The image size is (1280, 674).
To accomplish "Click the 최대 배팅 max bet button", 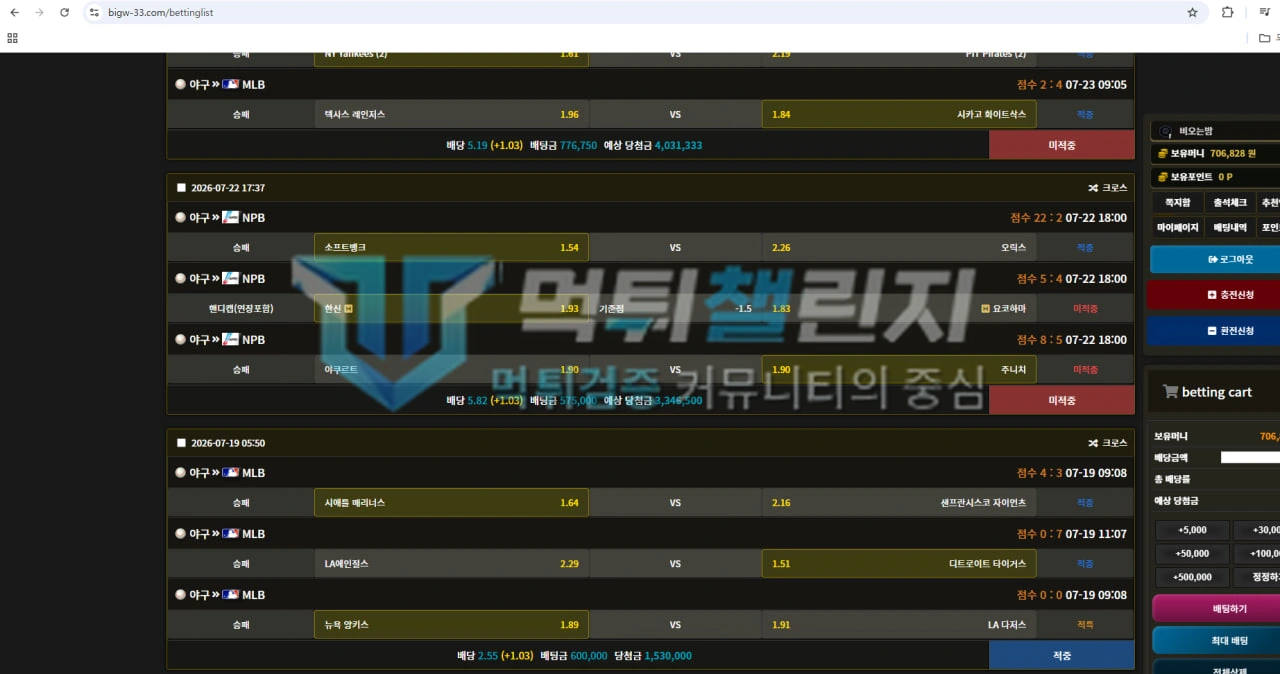I will pyautogui.click(x=1216, y=641).
